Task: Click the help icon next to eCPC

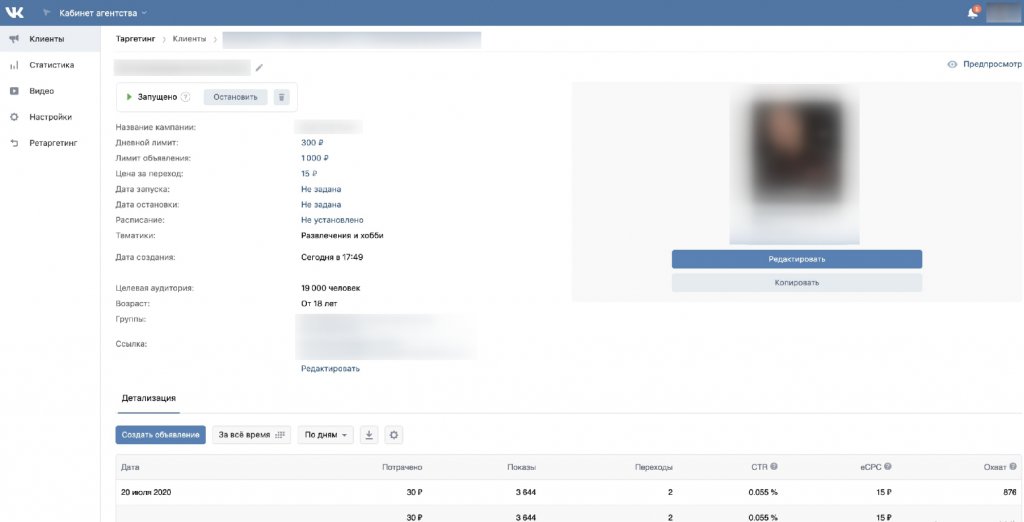Action: point(888,466)
